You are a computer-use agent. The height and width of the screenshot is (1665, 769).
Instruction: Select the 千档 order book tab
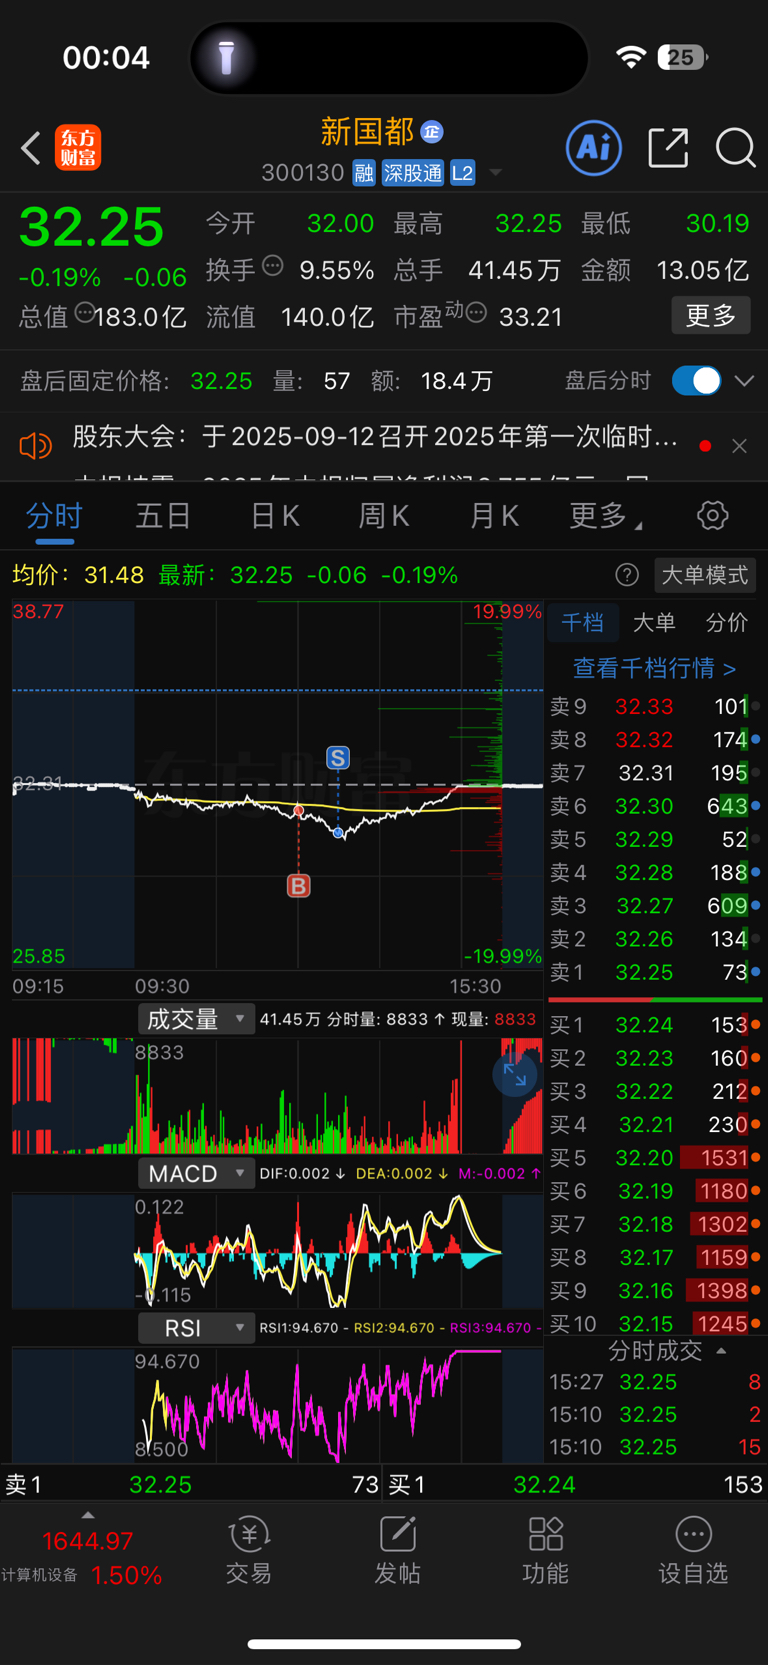click(x=582, y=623)
